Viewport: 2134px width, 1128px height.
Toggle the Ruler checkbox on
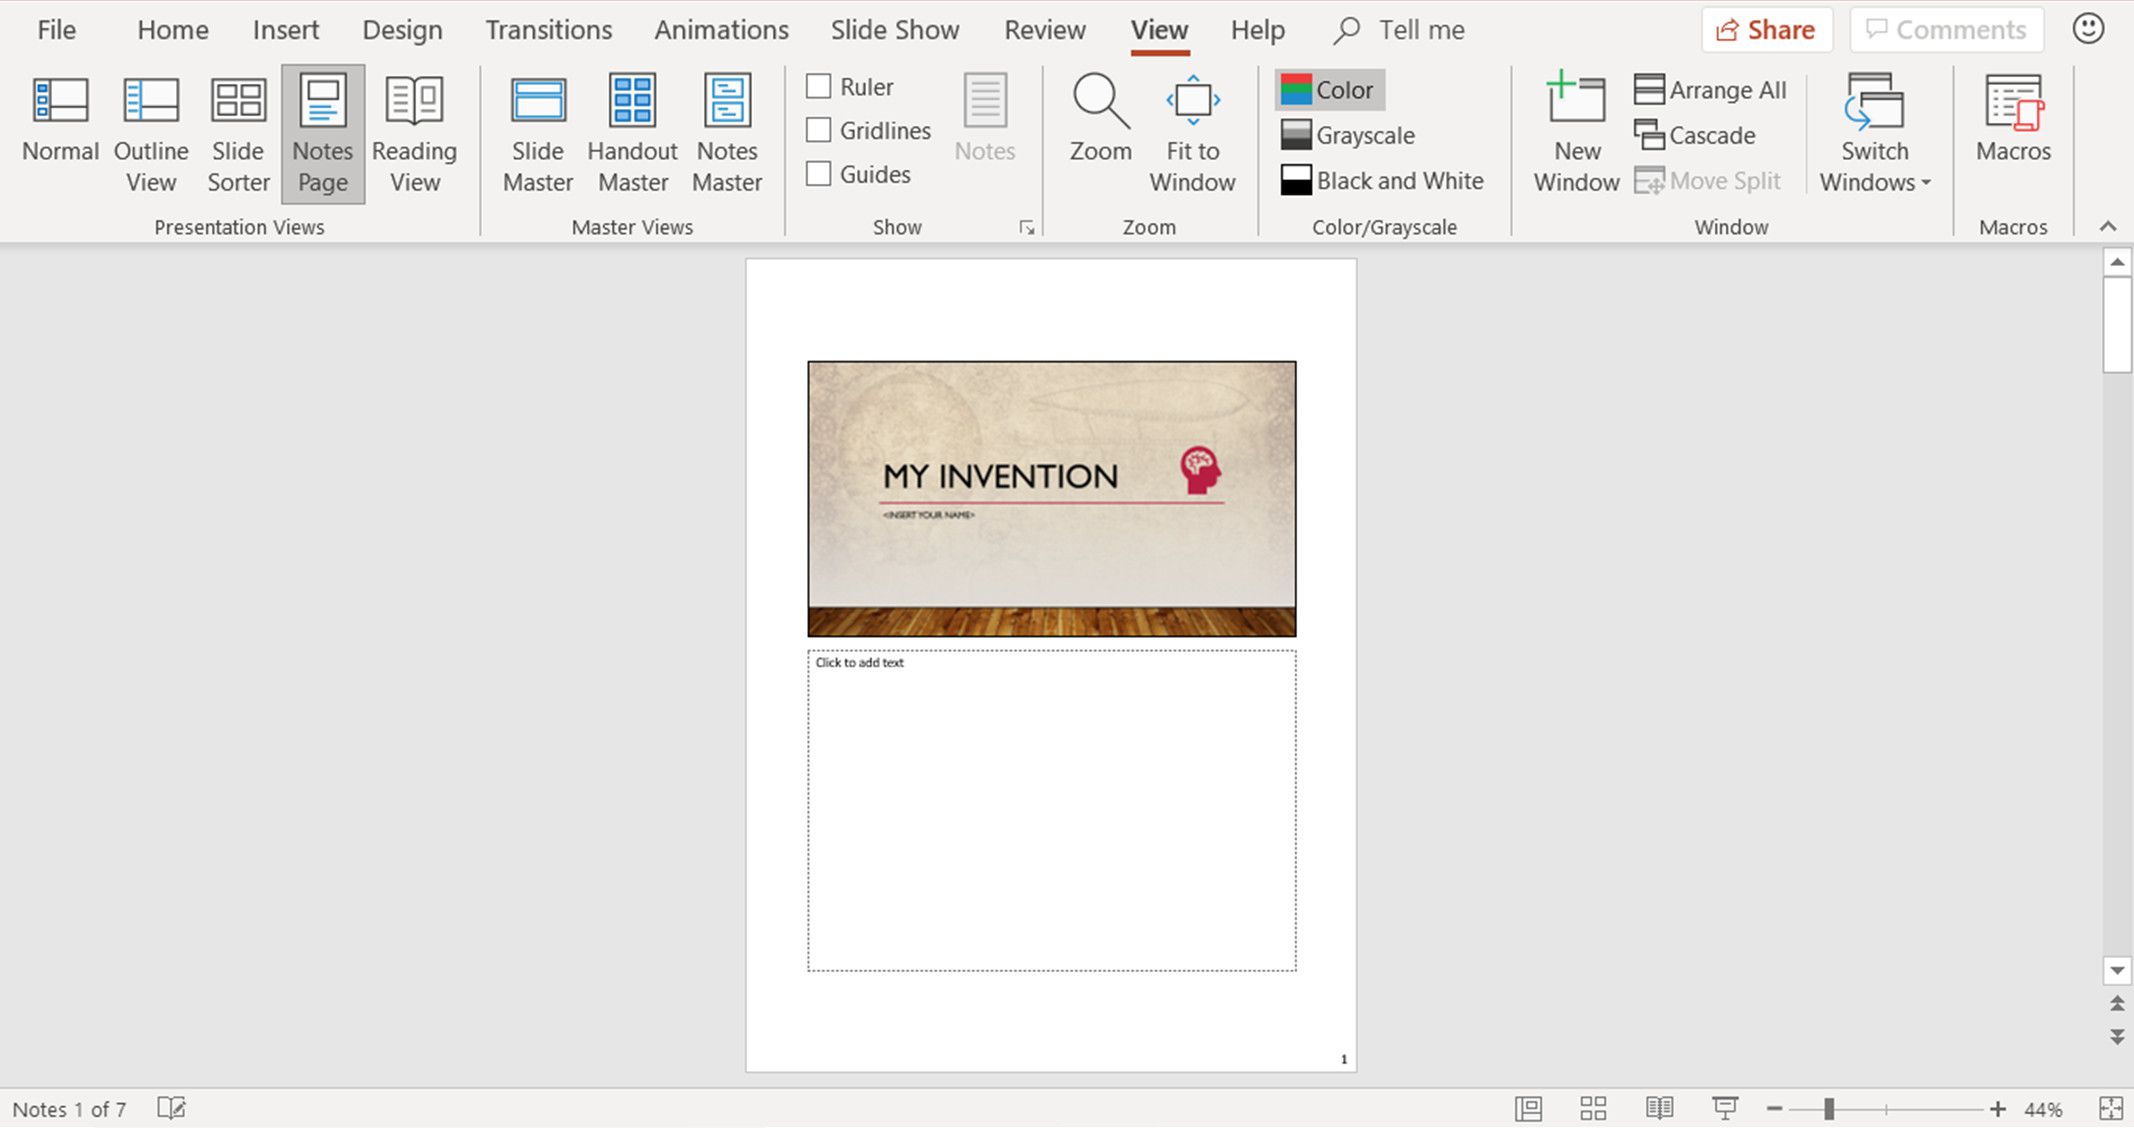(820, 86)
